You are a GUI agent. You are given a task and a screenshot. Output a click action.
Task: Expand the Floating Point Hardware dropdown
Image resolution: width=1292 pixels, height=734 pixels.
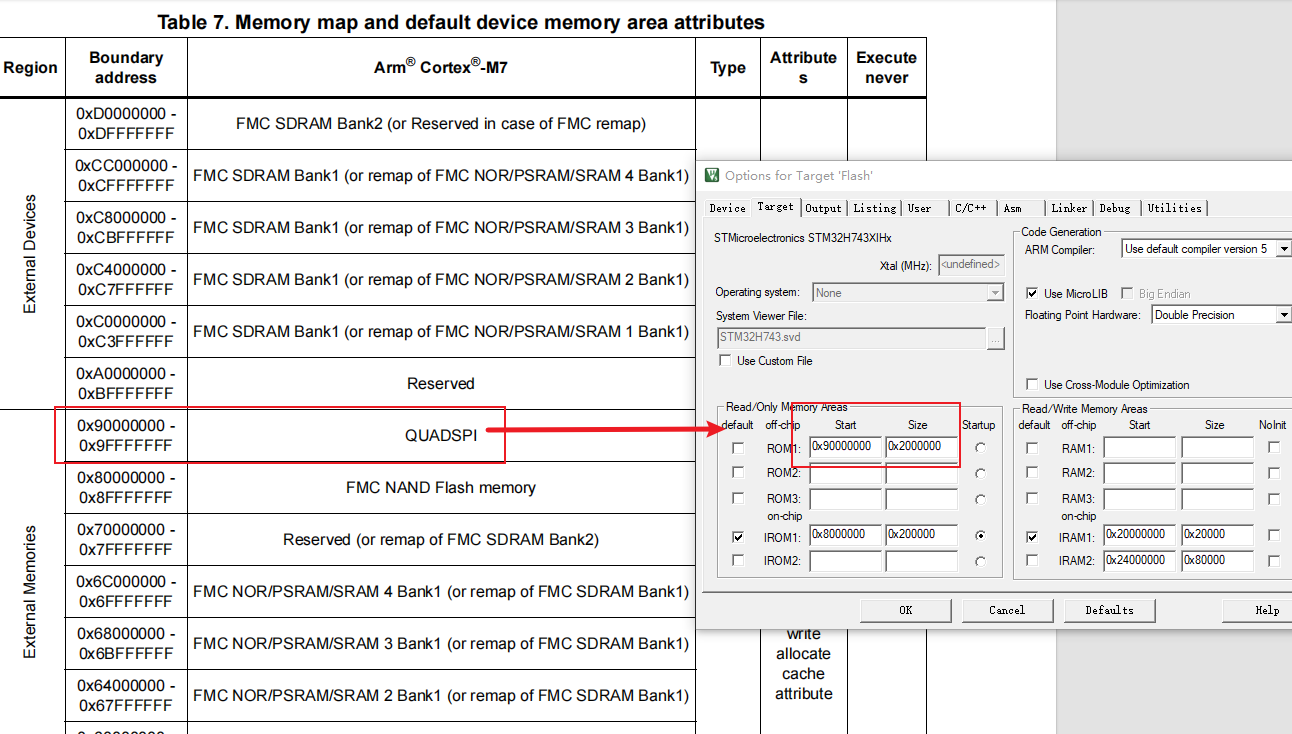tap(1283, 315)
